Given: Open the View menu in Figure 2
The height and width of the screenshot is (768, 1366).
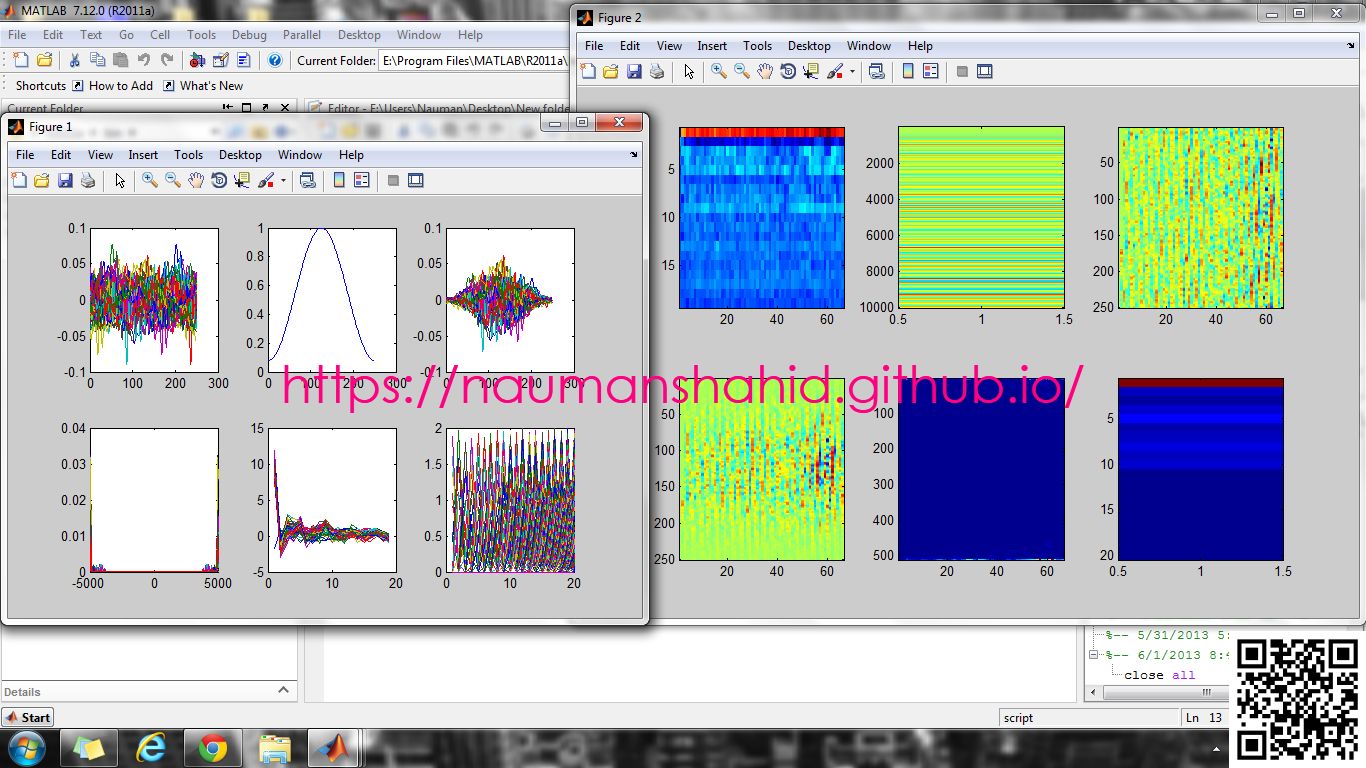Looking at the screenshot, I should point(670,46).
